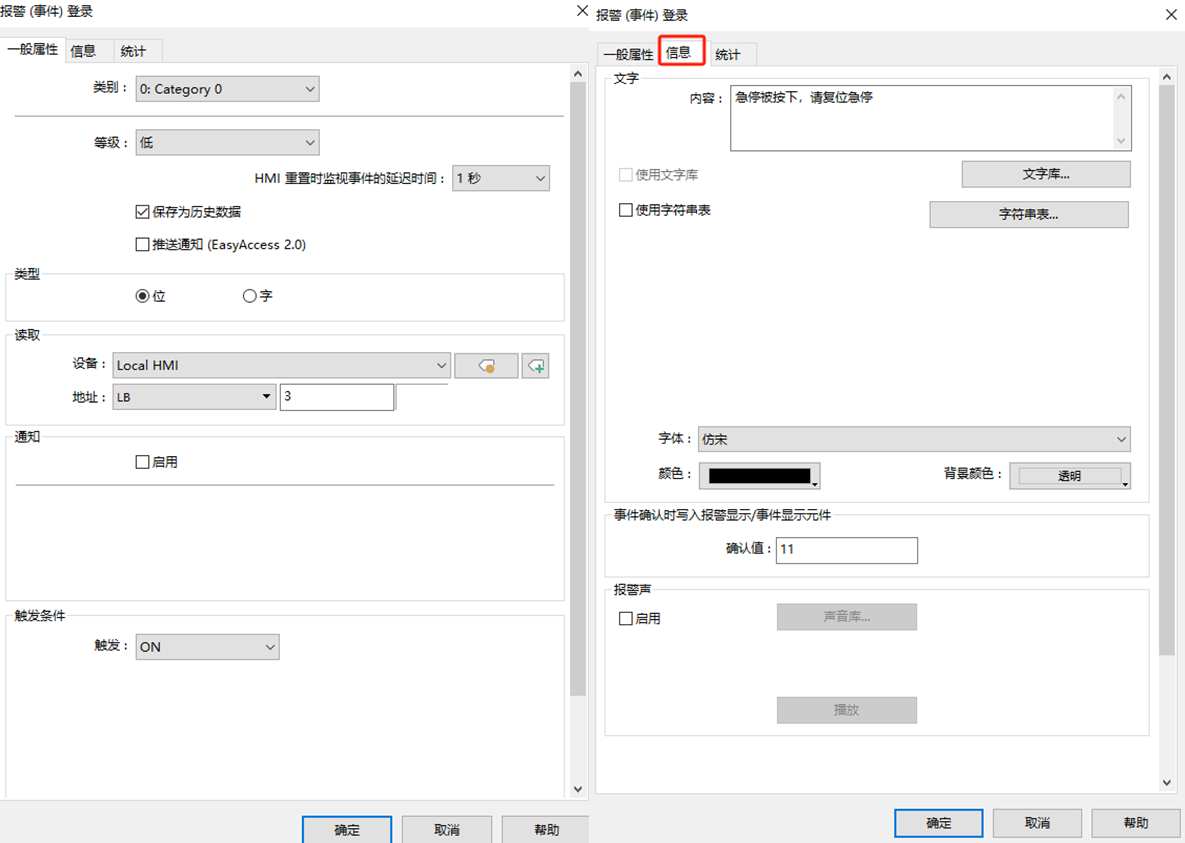The image size is (1185, 843).
Task: Open the black 颜色 swatch picker
Action: click(x=760, y=476)
